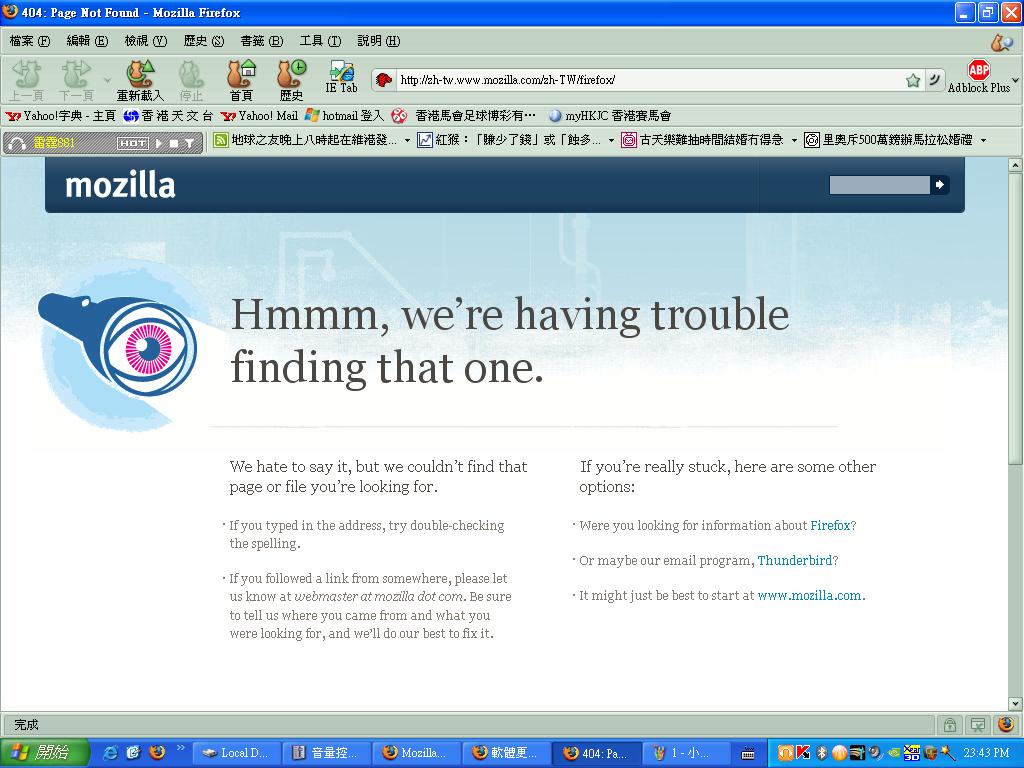Image resolution: width=1024 pixels, height=768 pixels.
Task: Play the 雷霆881 radio stream
Action: [x=159, y=143]
